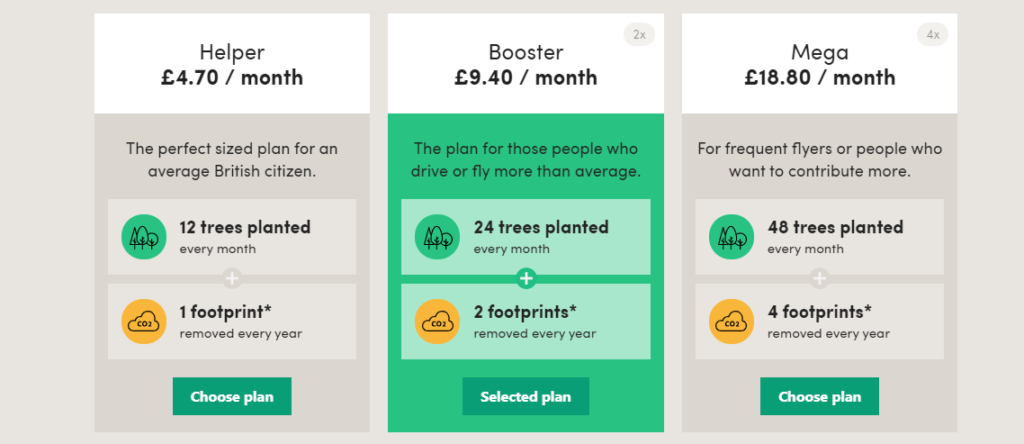This screenshot has width=1024, height=444.
Task: Click the trees icon in Helper plan
Action: (144, 237)
